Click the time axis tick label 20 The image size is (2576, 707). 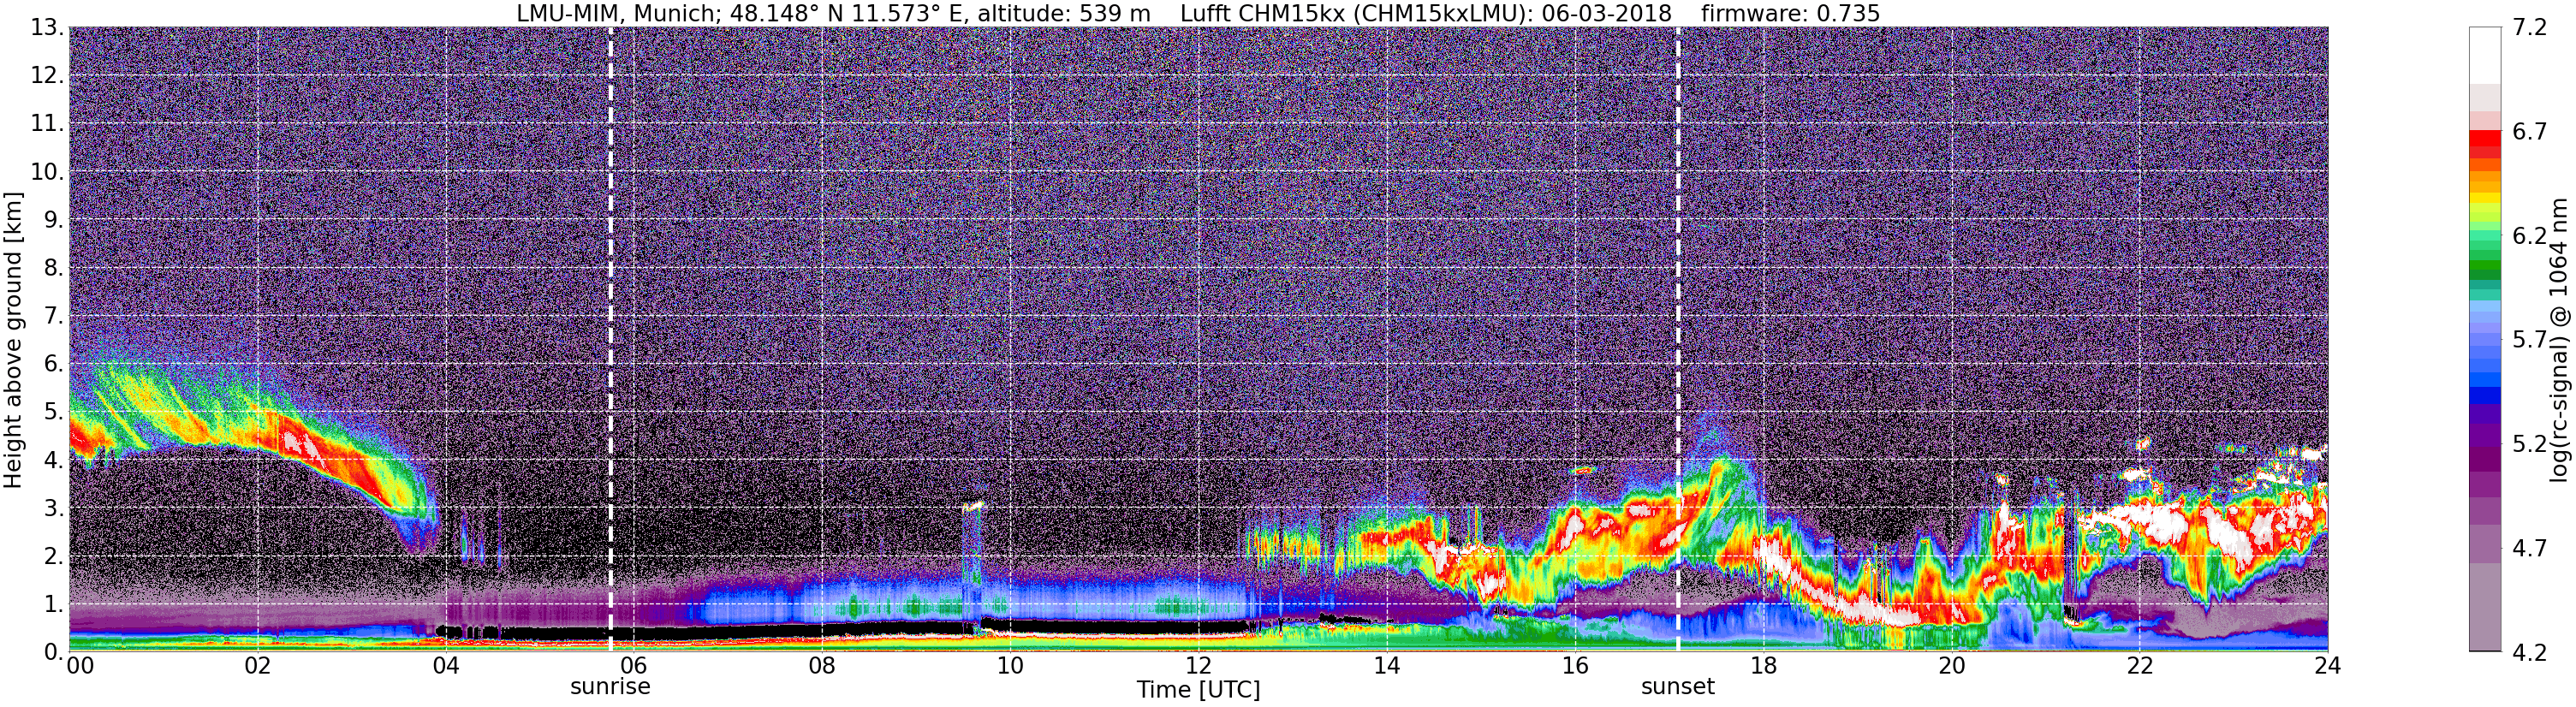[x=1951, y=666]
